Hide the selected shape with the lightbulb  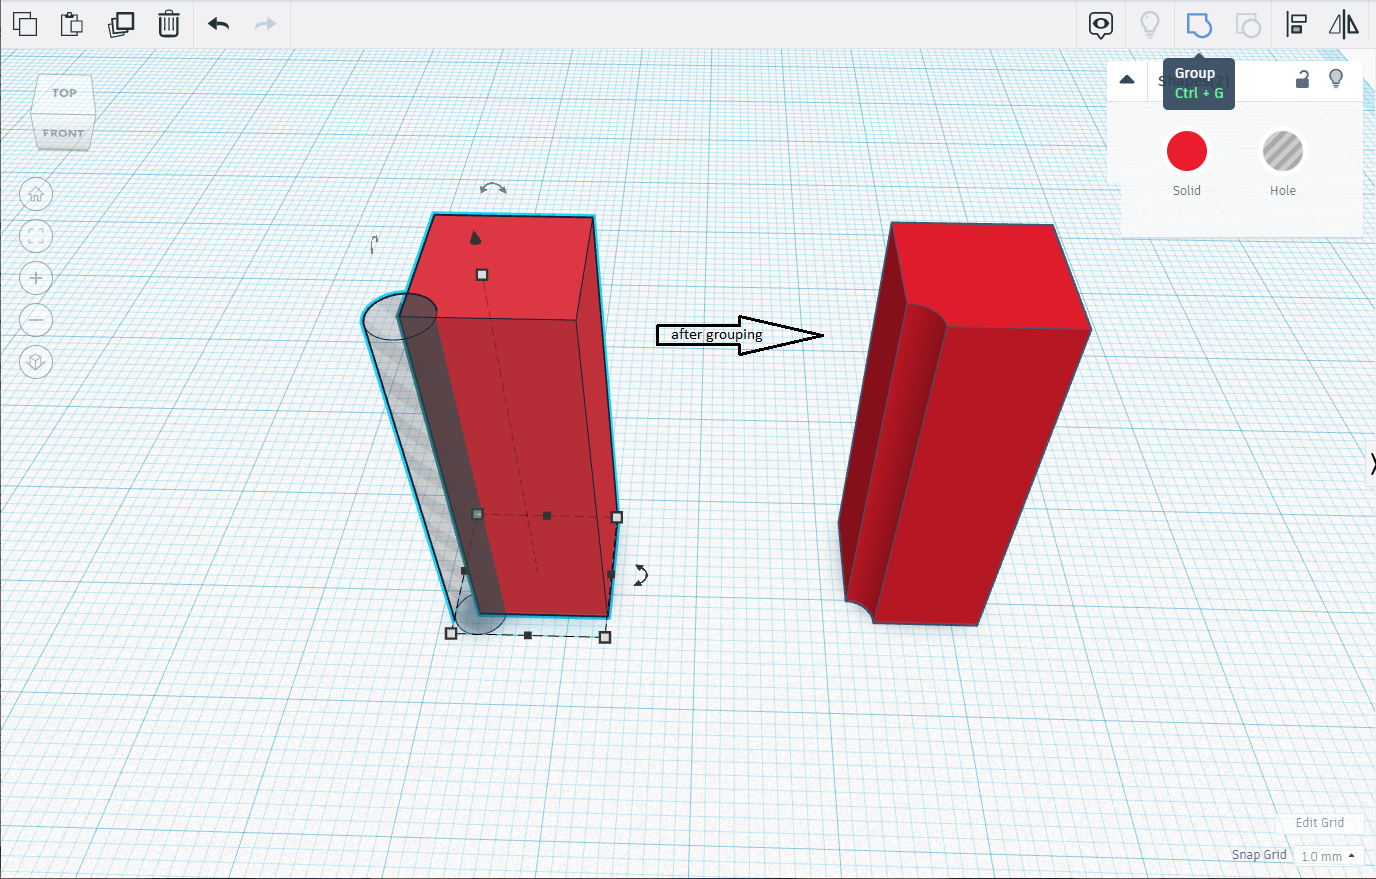pos(1336,79)
